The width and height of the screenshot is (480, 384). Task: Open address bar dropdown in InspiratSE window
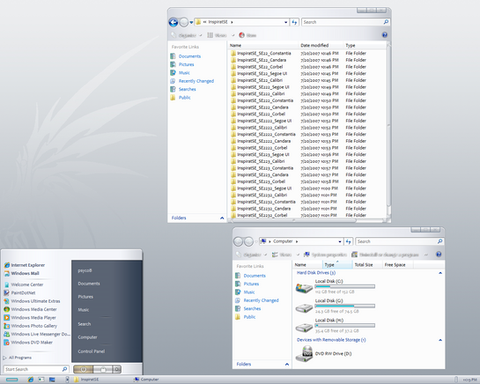[286, 22]
